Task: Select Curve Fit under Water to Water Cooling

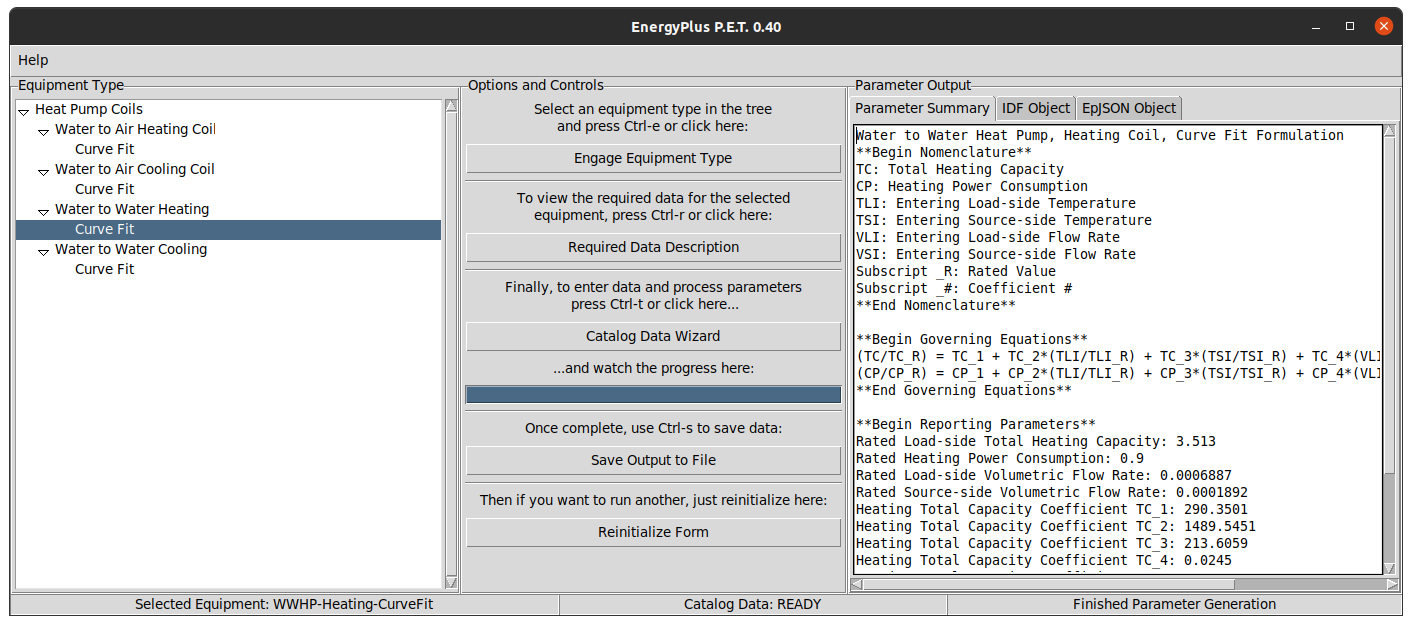Action: coord(104,269)
